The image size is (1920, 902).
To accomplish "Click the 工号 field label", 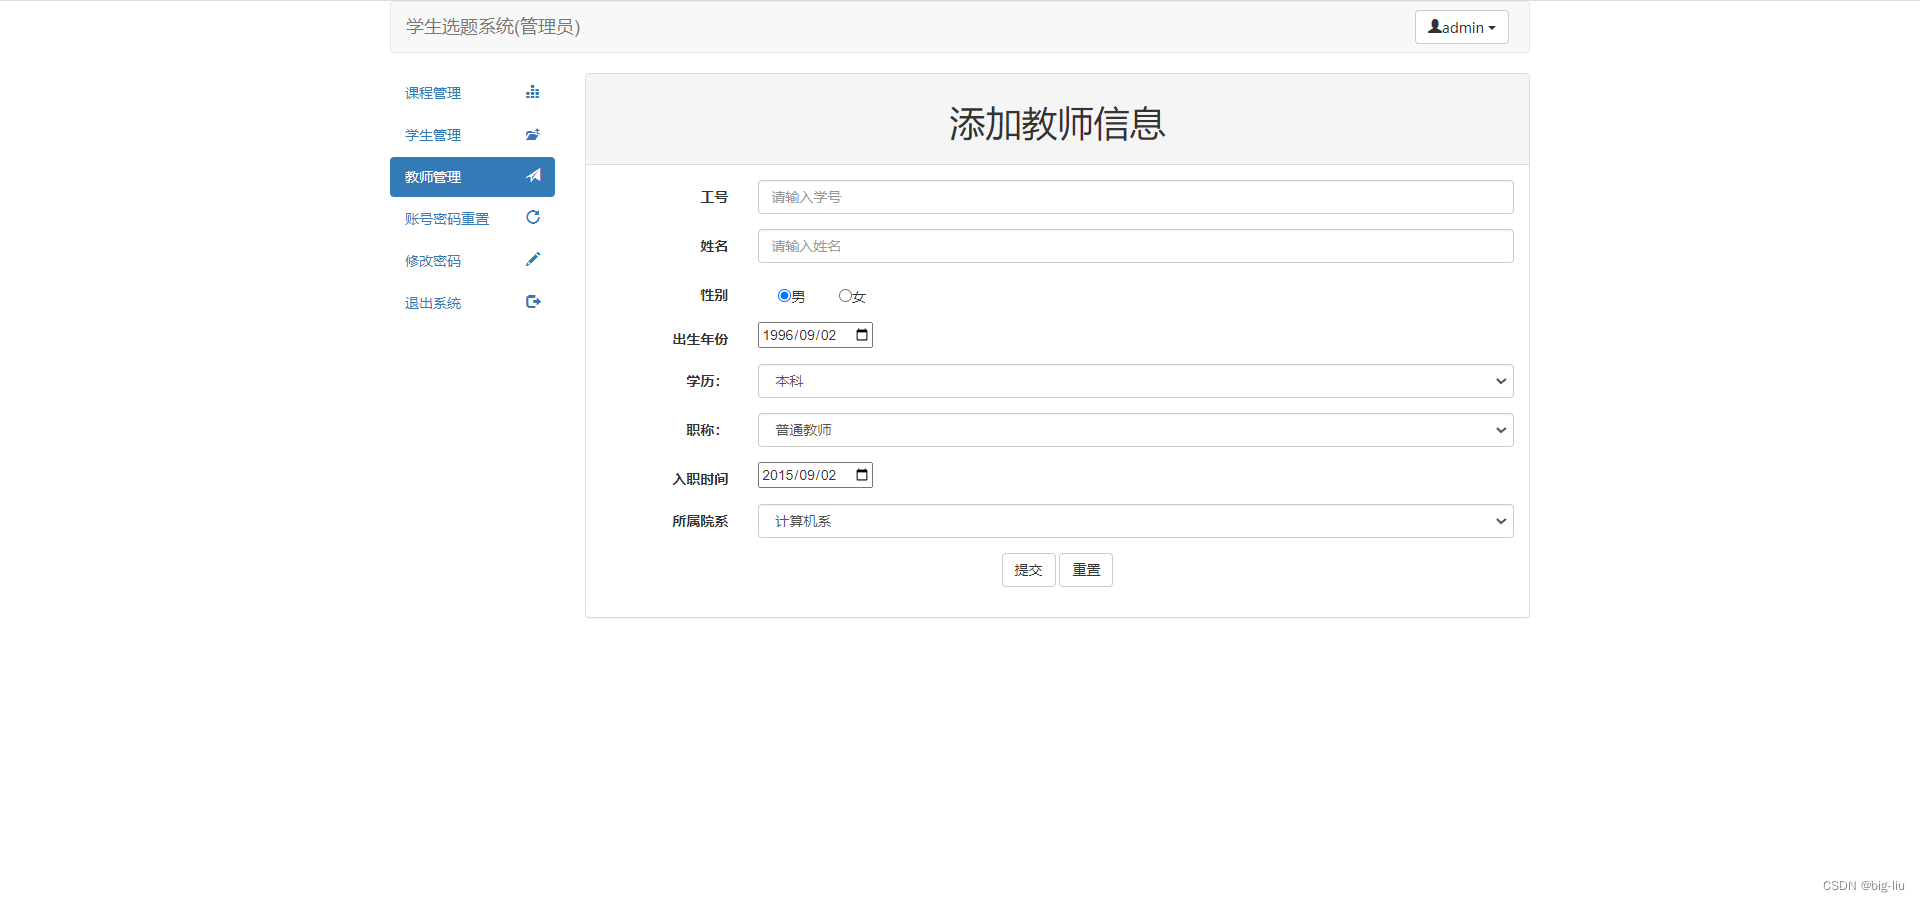I will (x=714, y=197).
